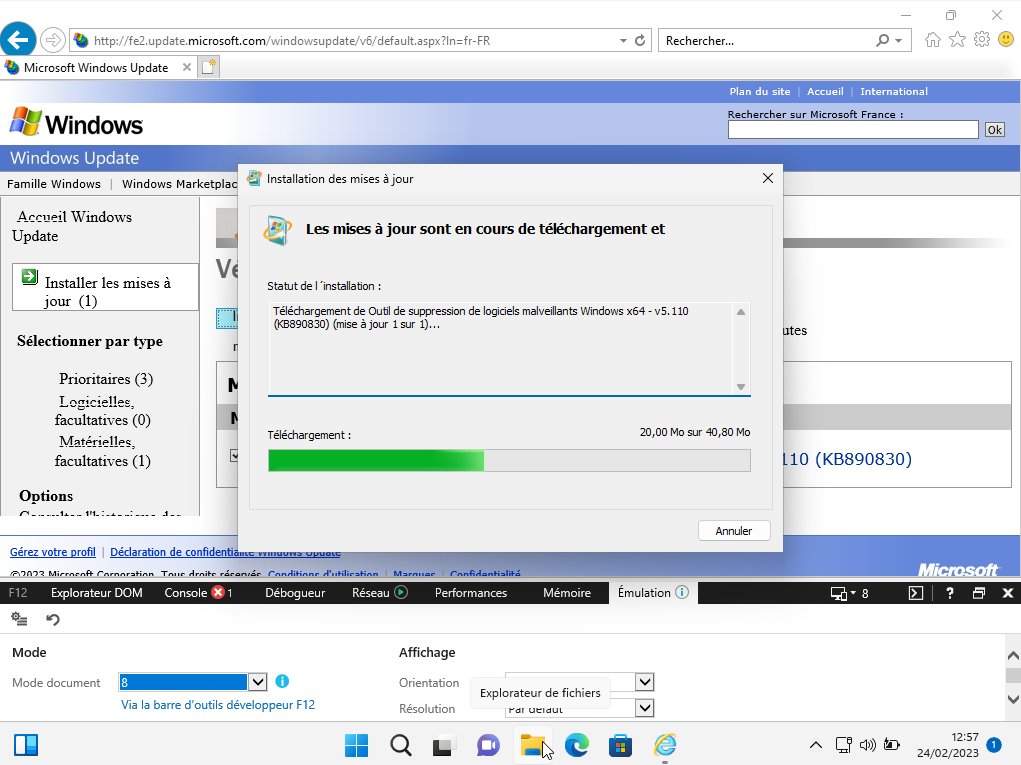Screen dimensions: 1021x765
Task: Expand the Orientation dropdown
Action: pyautogui.click(x=645, y=682)
